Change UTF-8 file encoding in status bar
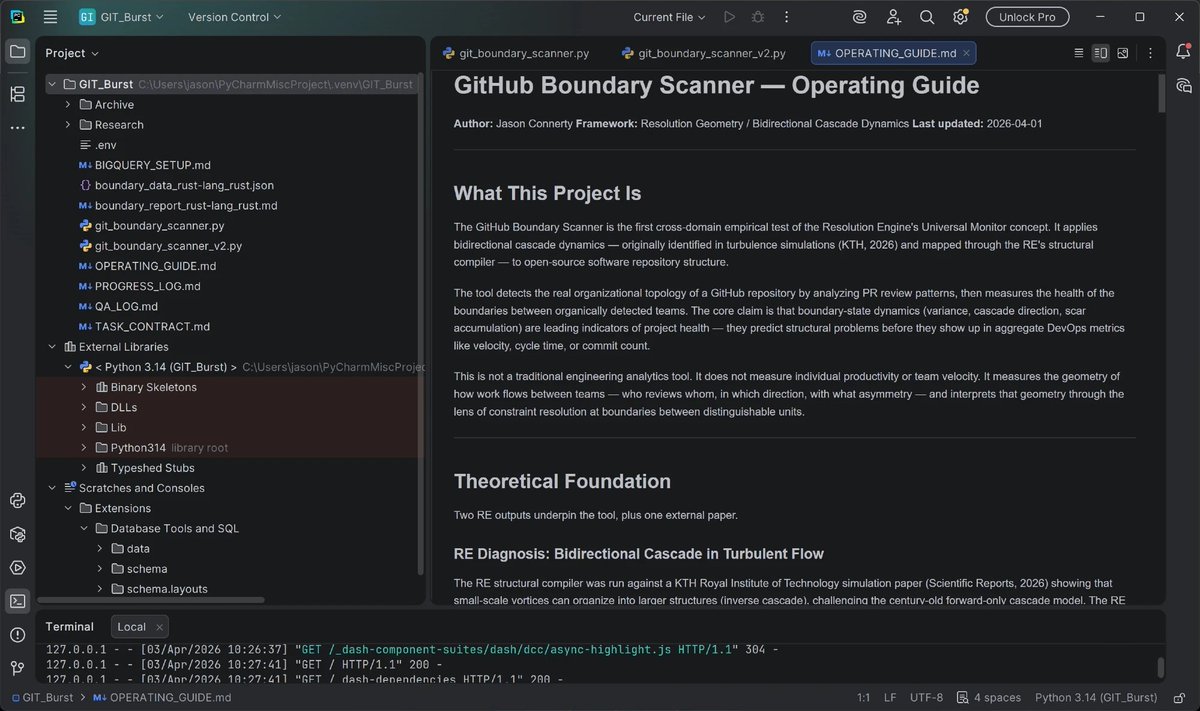Viewport: 1200px width, 711px height. (x=926, y=697)
